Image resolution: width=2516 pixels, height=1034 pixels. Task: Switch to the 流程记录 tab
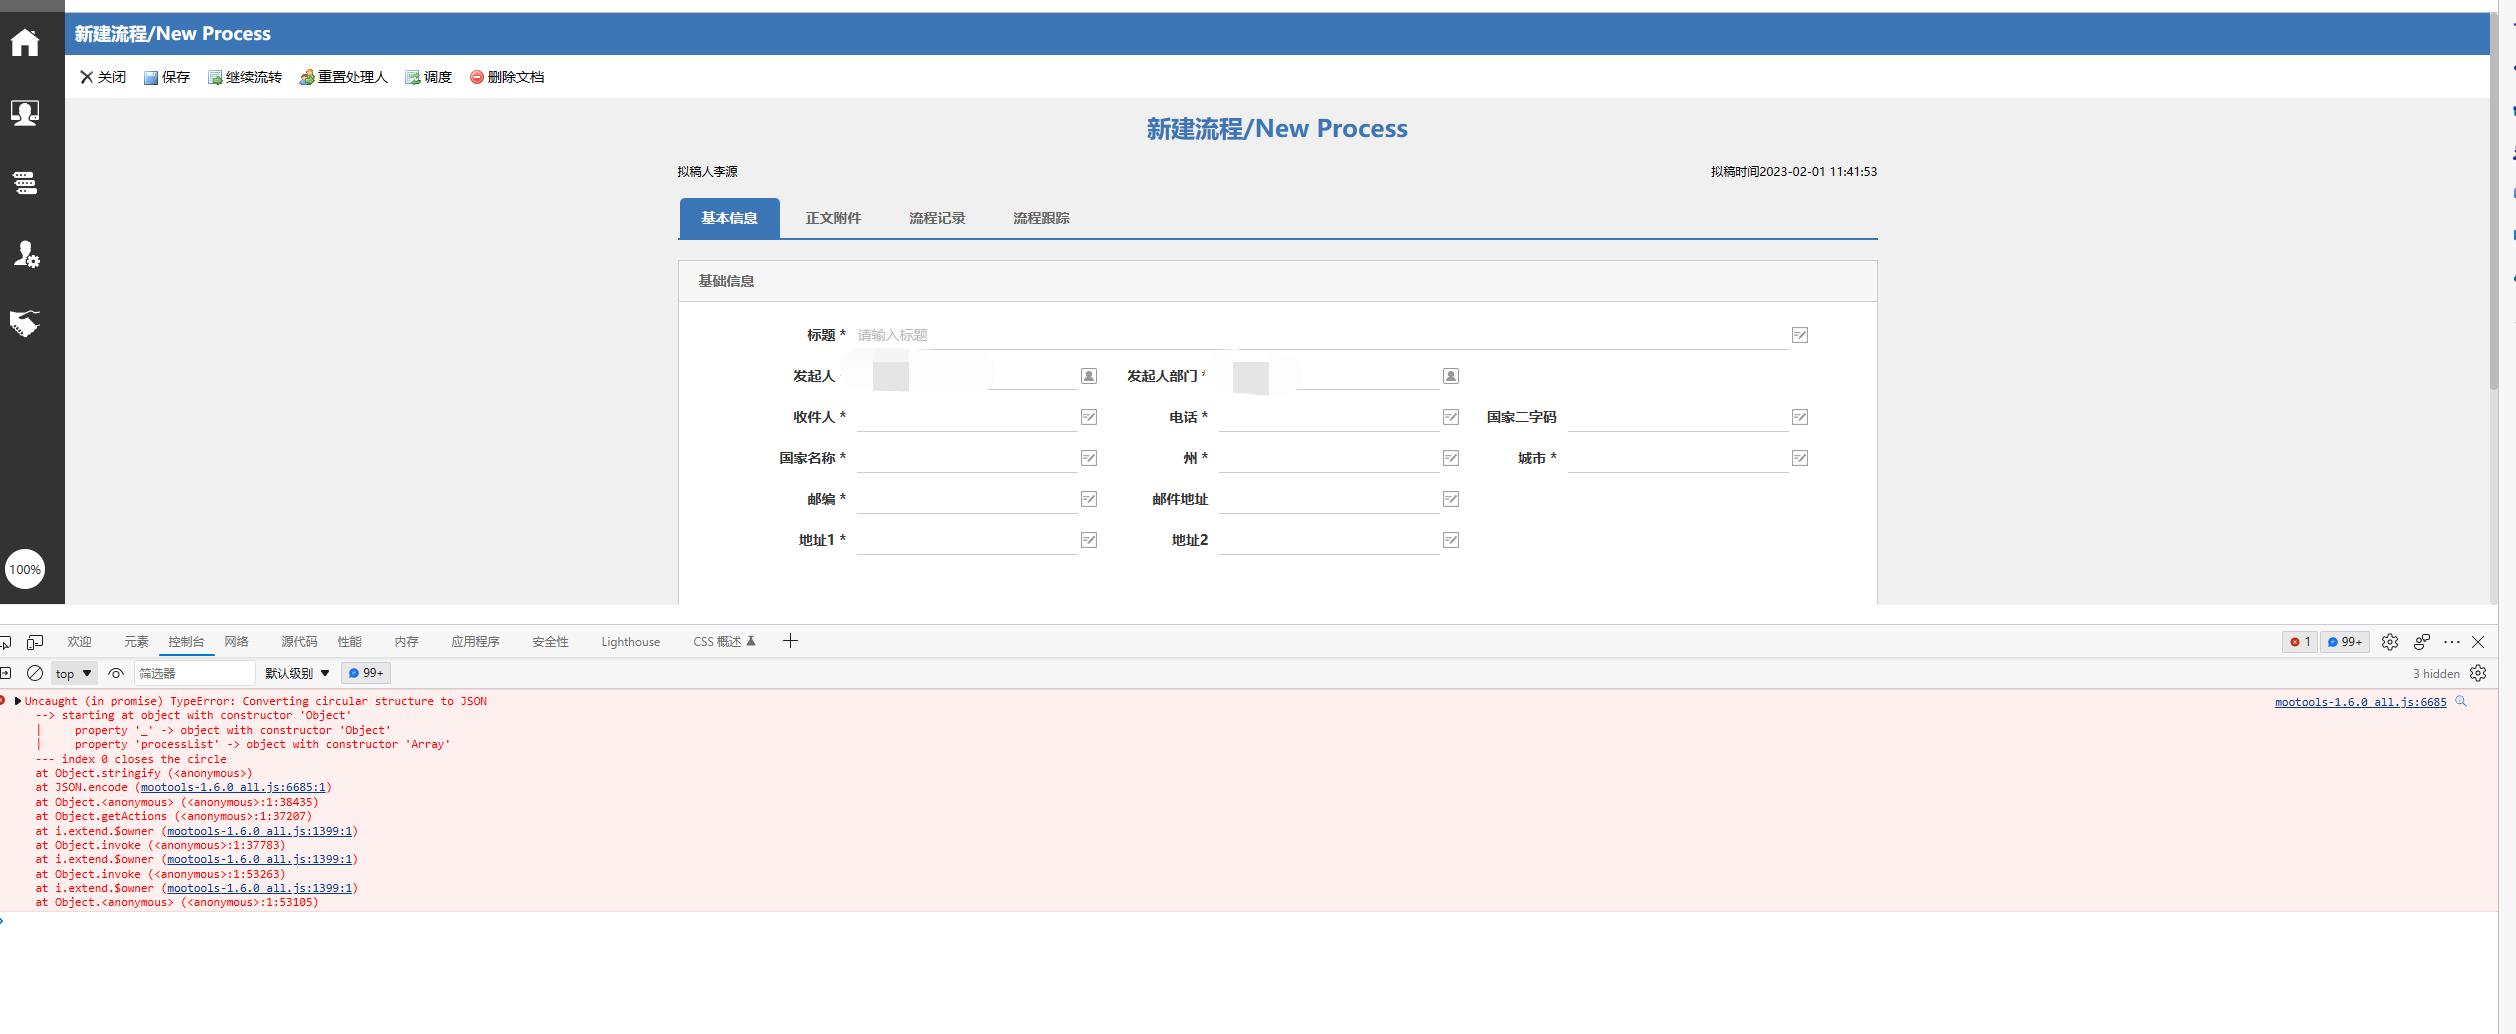[937, 218]
